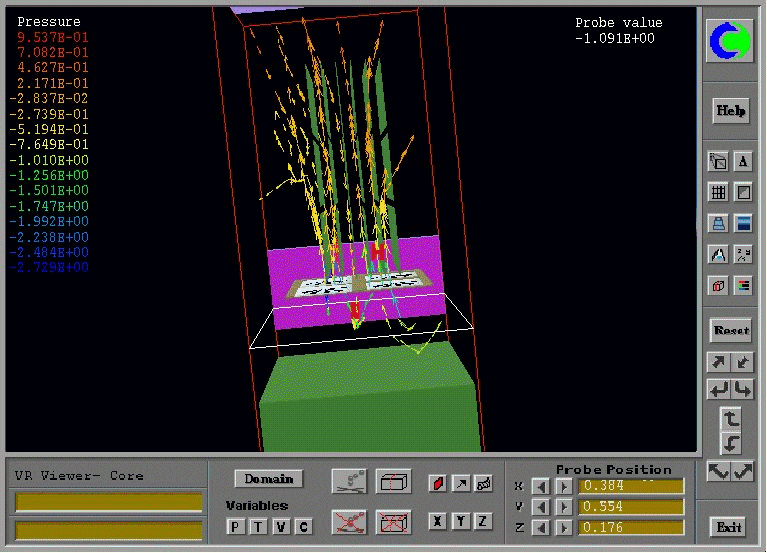Toggle the mesh grid display icon
This screenshot has width=767, height=553.
click(x=717, y=192)
